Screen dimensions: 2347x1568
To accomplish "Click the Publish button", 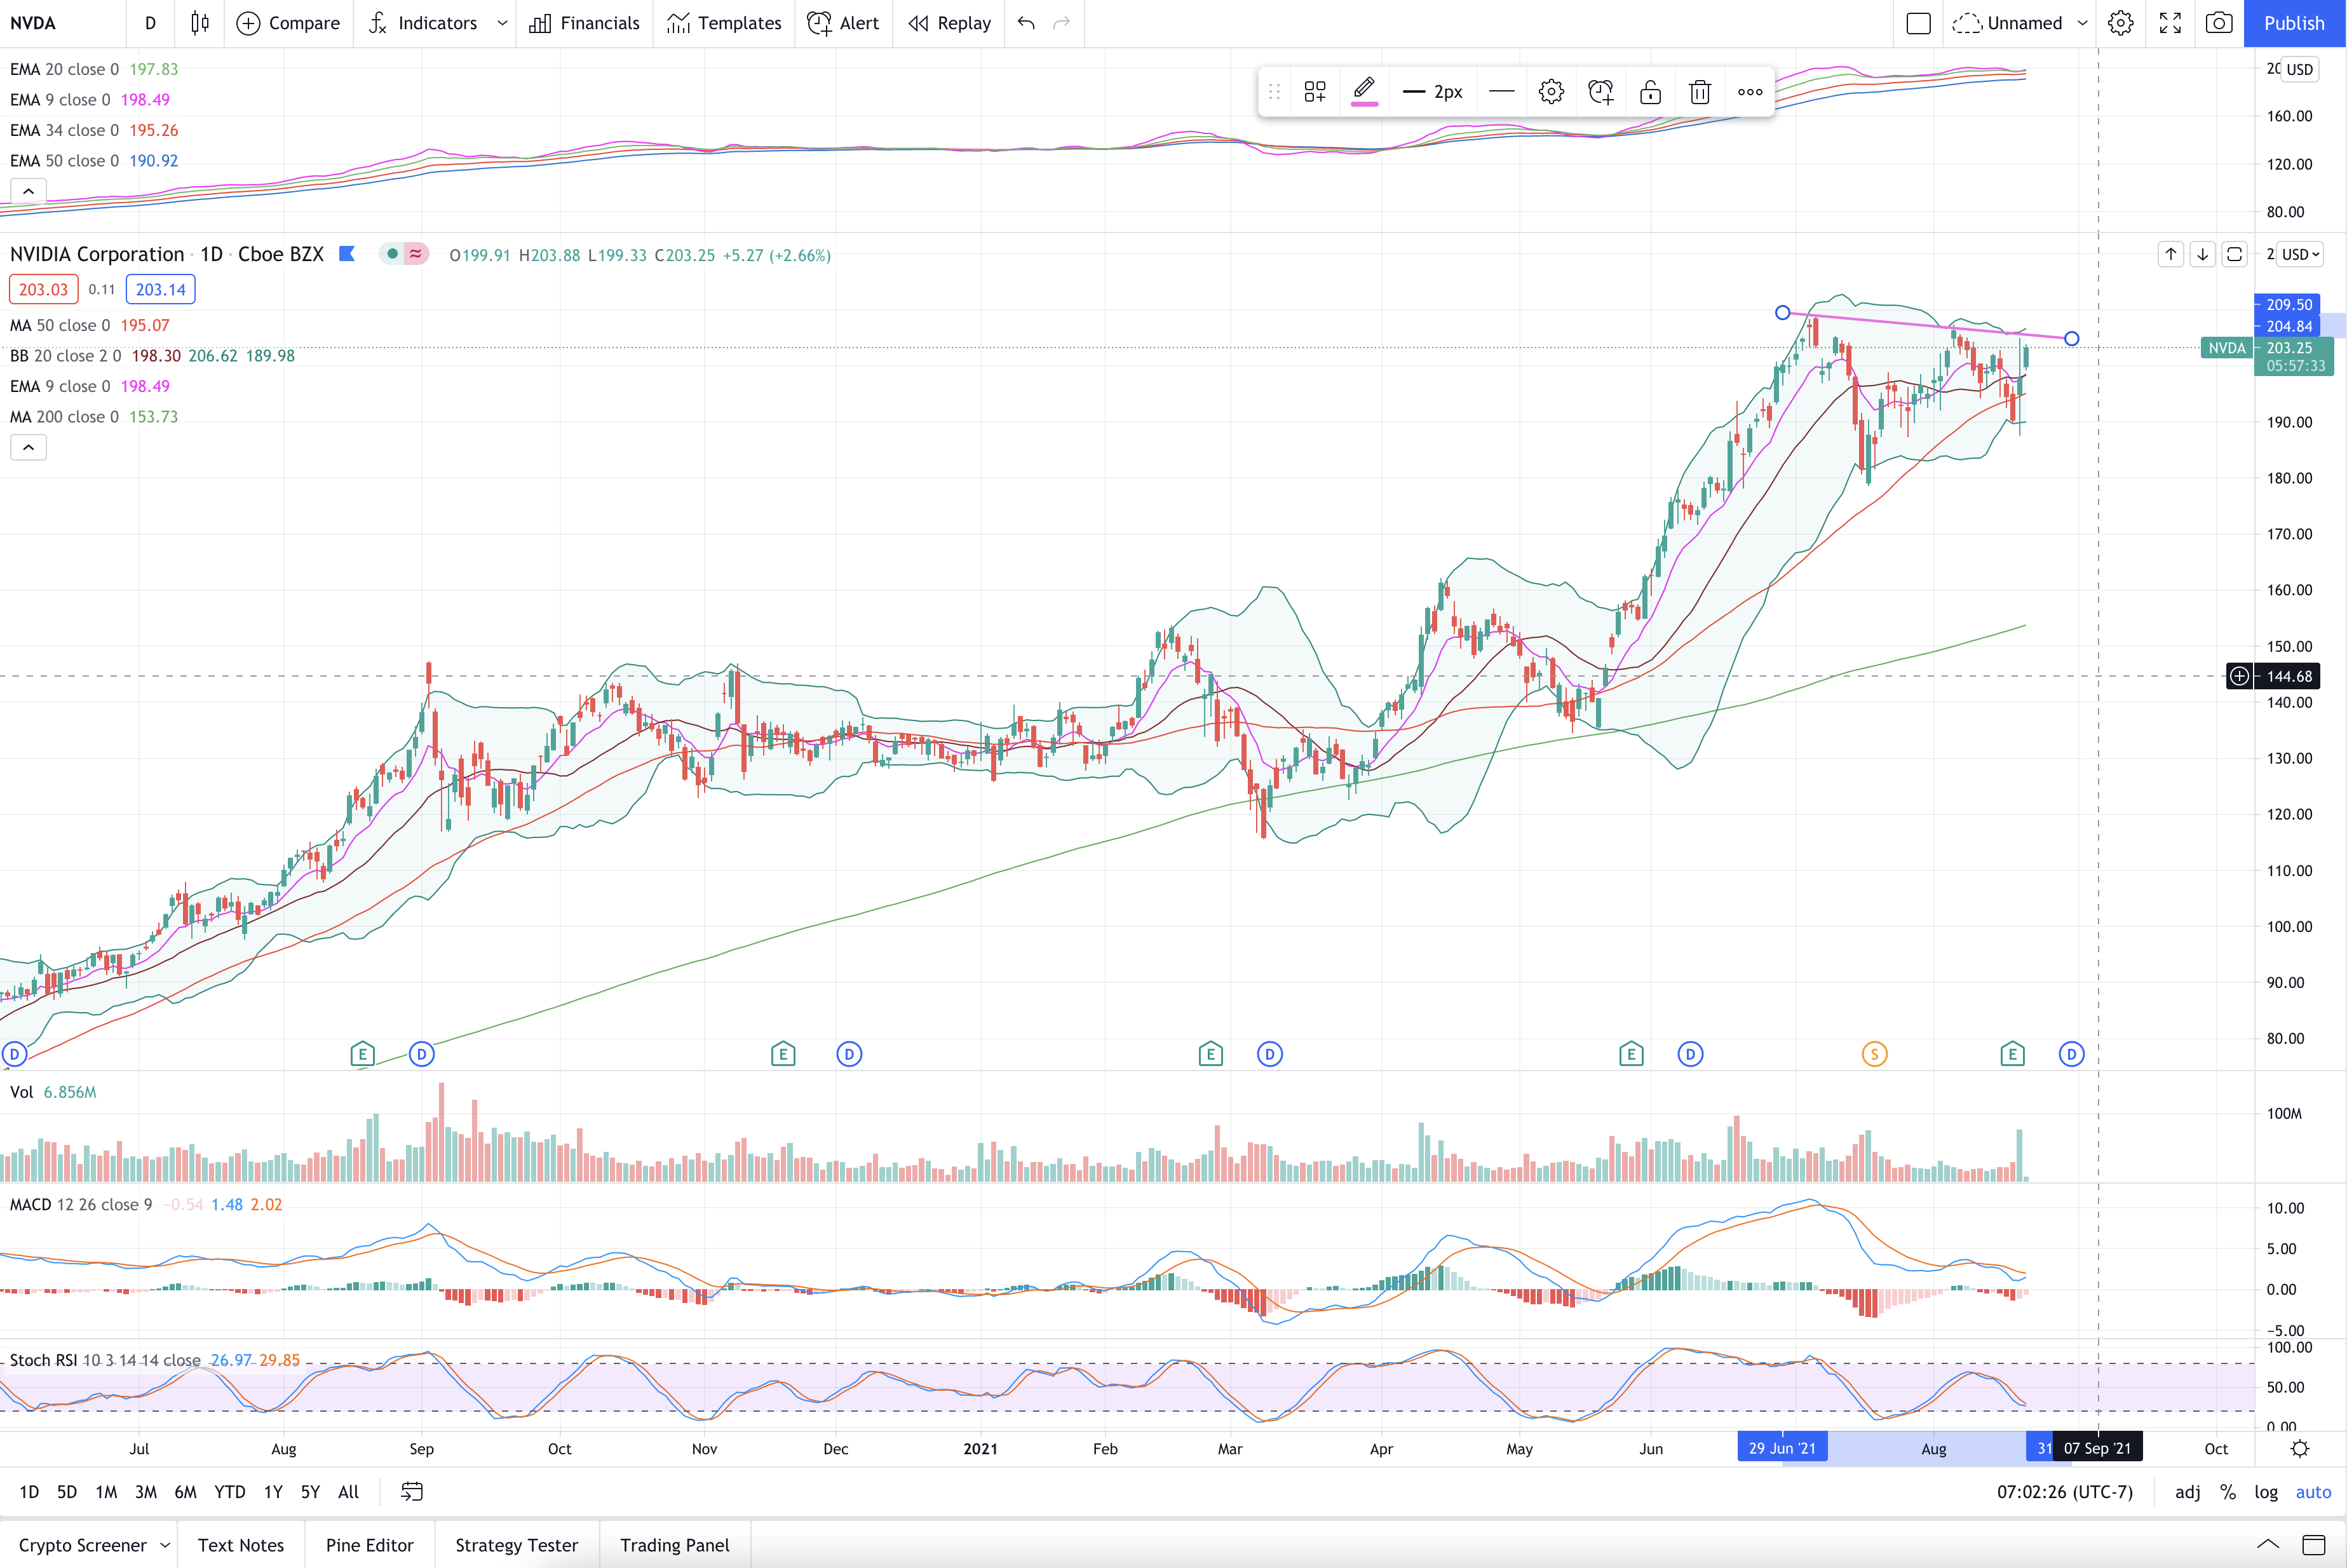I will [2294, 23].
